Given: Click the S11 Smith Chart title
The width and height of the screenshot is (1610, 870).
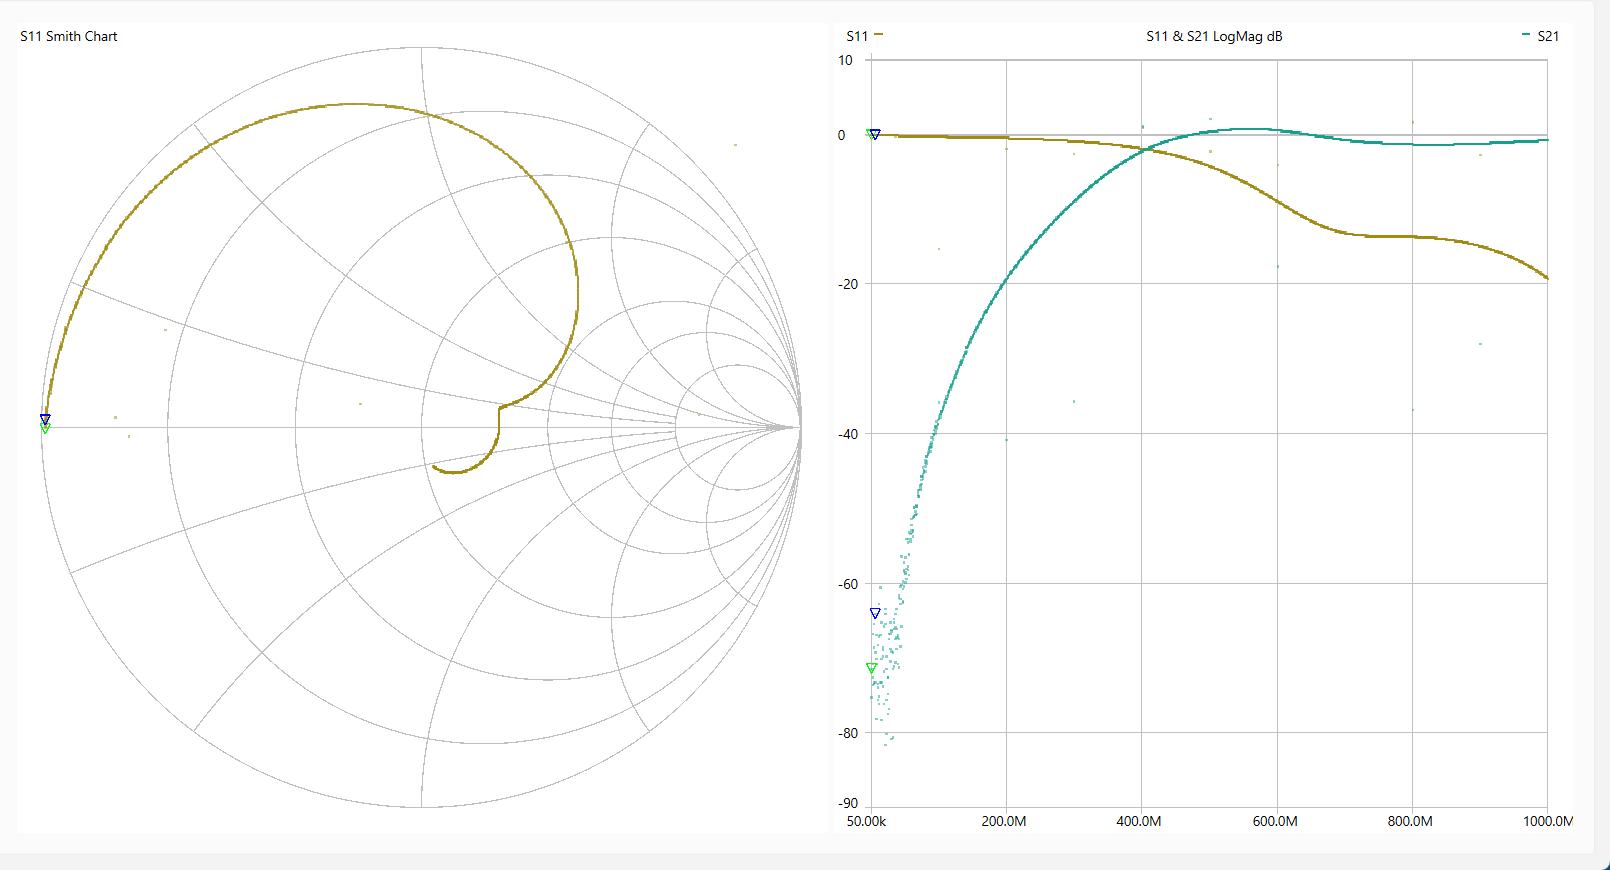Looking at the screenshot, I should [69, 36].
